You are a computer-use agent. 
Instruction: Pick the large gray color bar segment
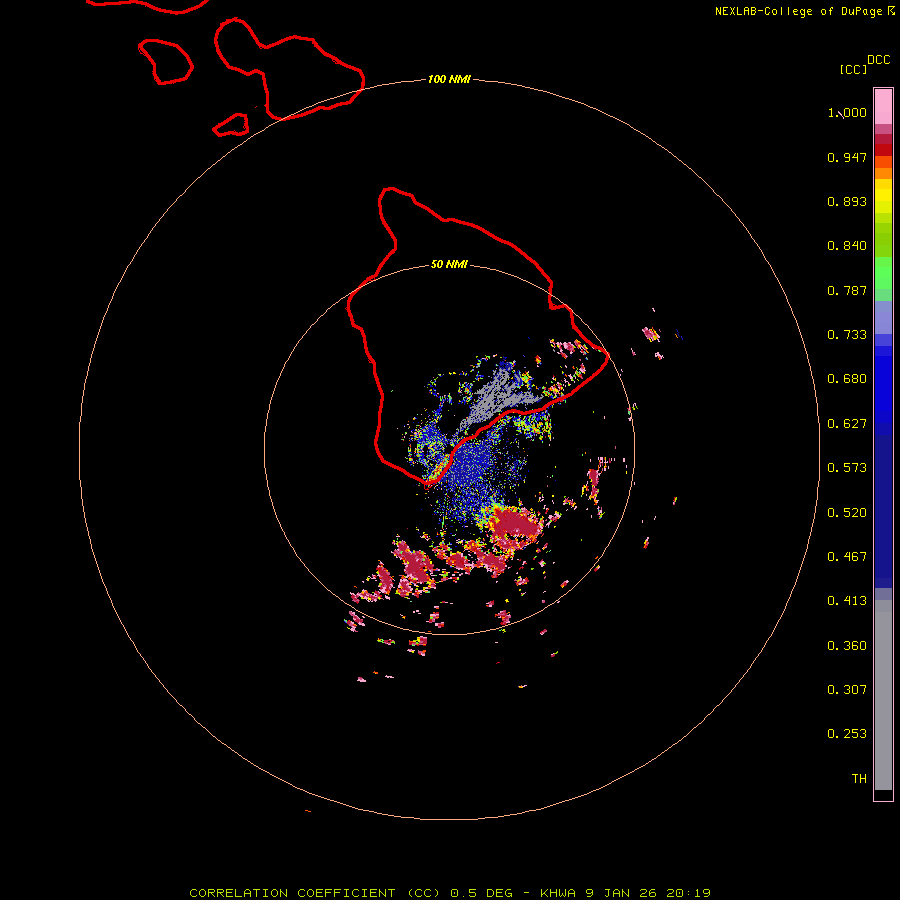click(x=883, y=695)
